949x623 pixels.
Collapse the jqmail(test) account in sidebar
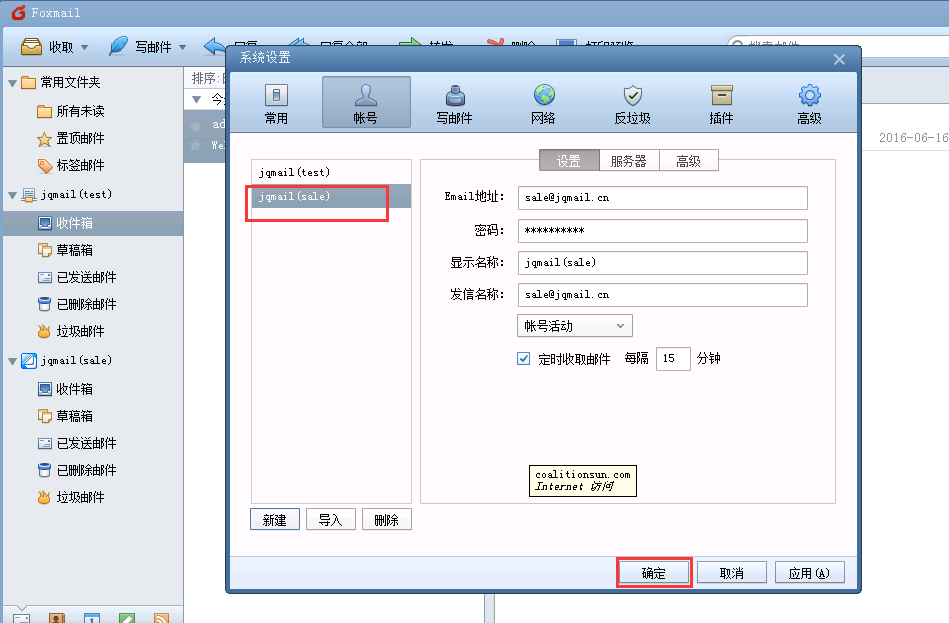[12, 194]
